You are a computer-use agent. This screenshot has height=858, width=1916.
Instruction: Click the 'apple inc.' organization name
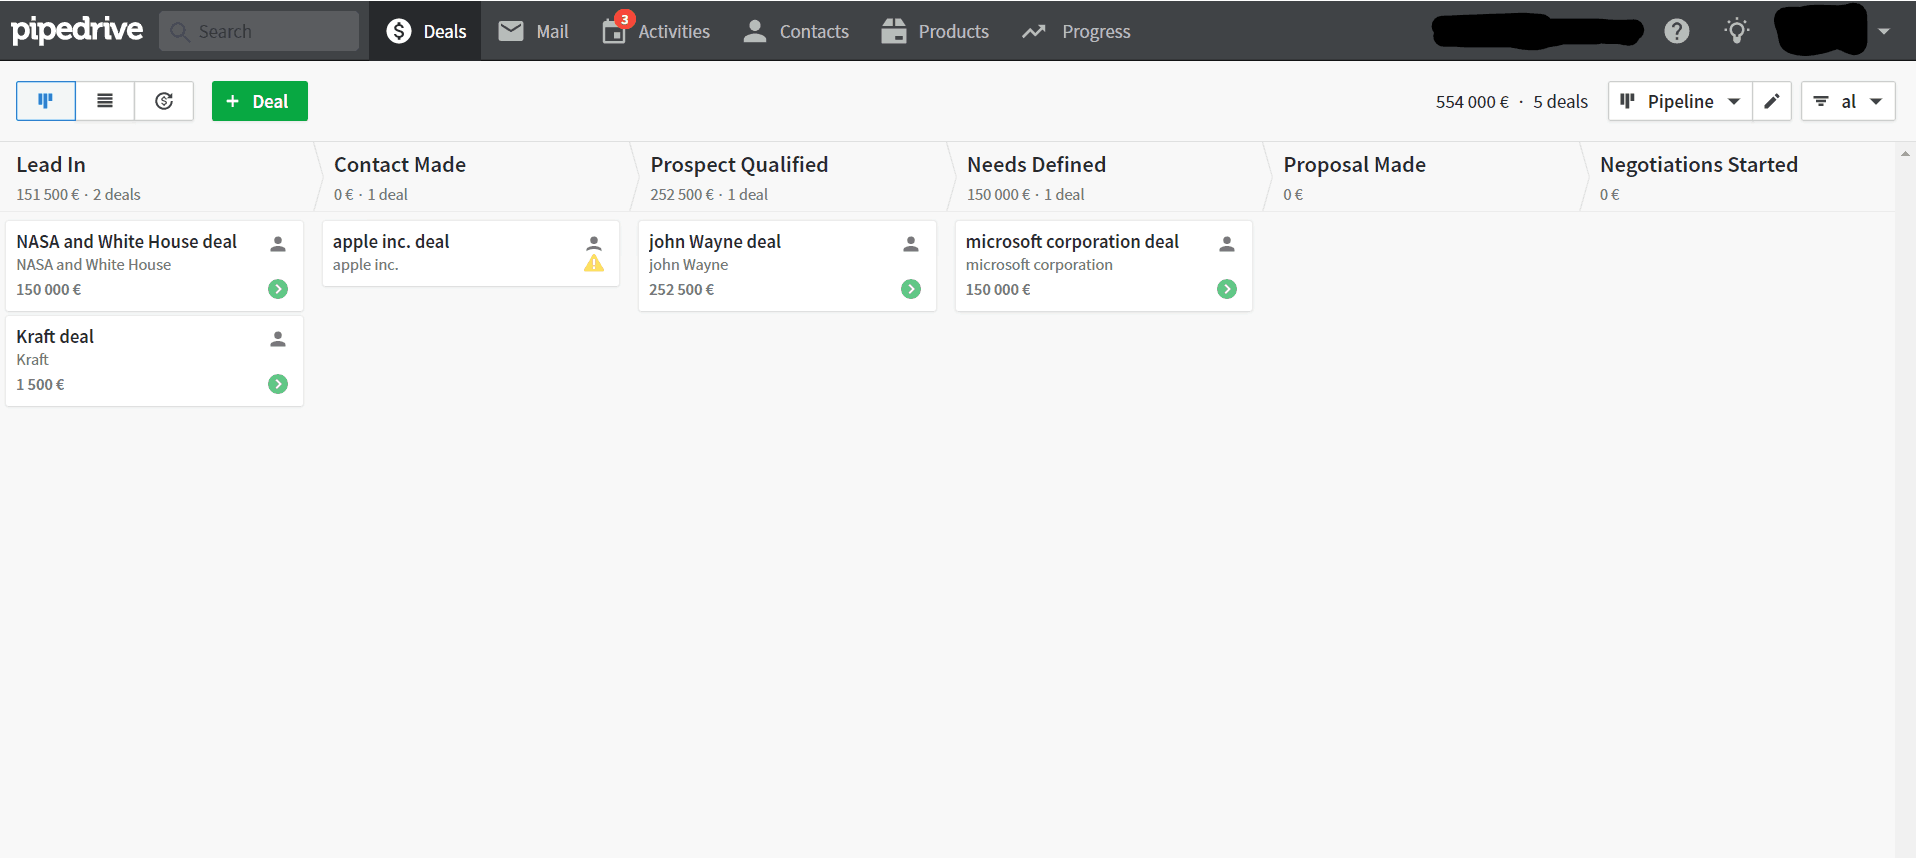coord(365,265)
